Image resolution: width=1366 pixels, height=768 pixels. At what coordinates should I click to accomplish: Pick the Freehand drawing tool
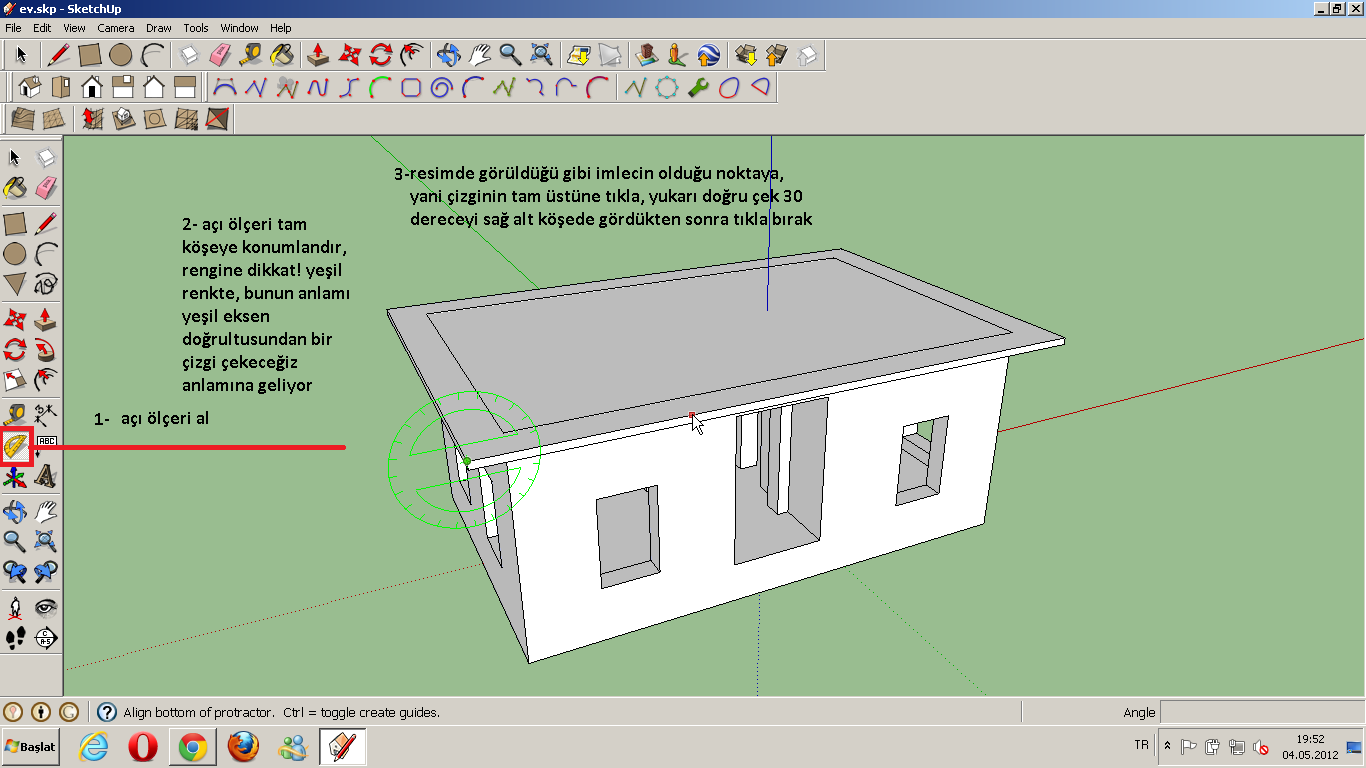(45, 285)
